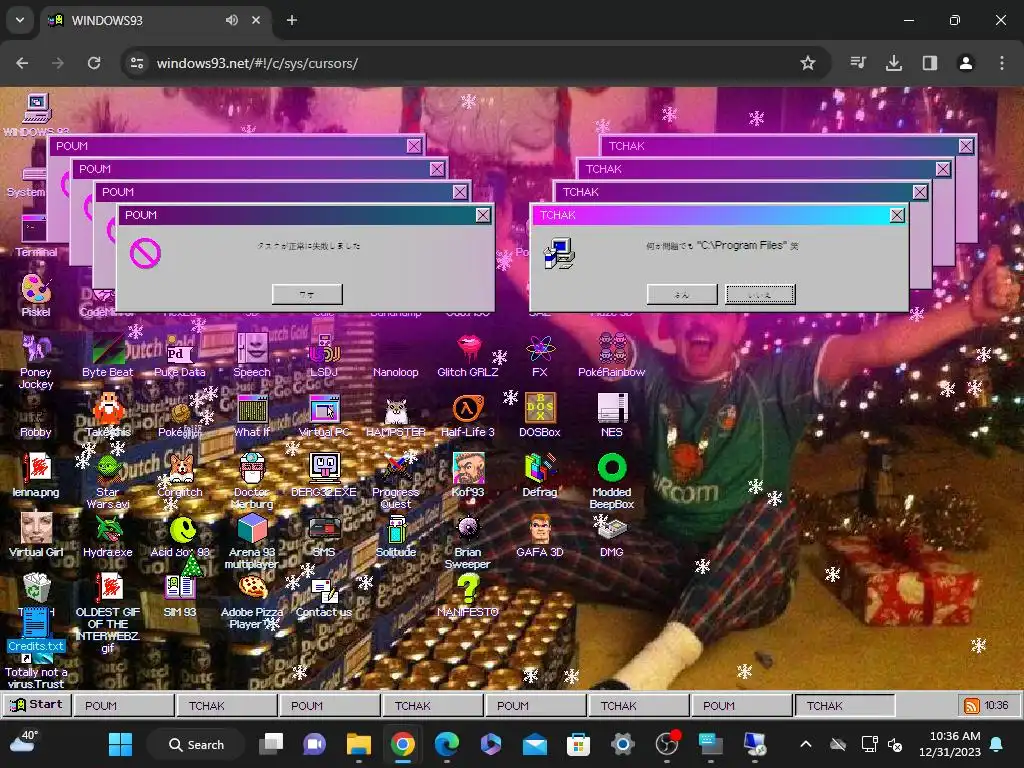Screen dimensions: 1024x768
Task: Close the rearmost TCHAK window
Action: tap(966, 146)
